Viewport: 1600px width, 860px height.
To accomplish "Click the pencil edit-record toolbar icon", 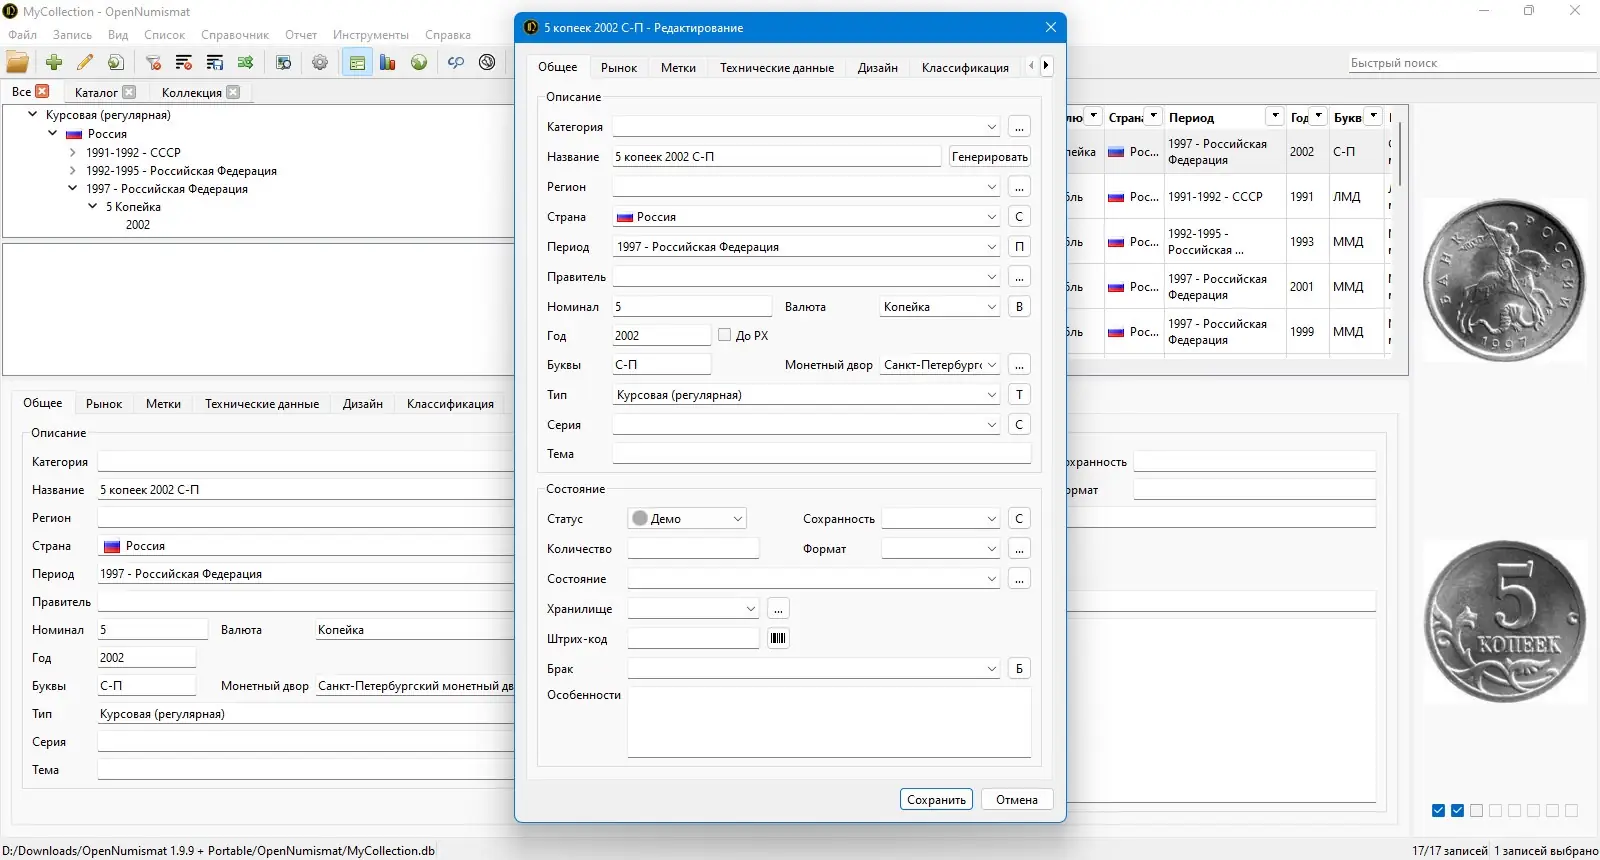I will (x=85, y=62).
